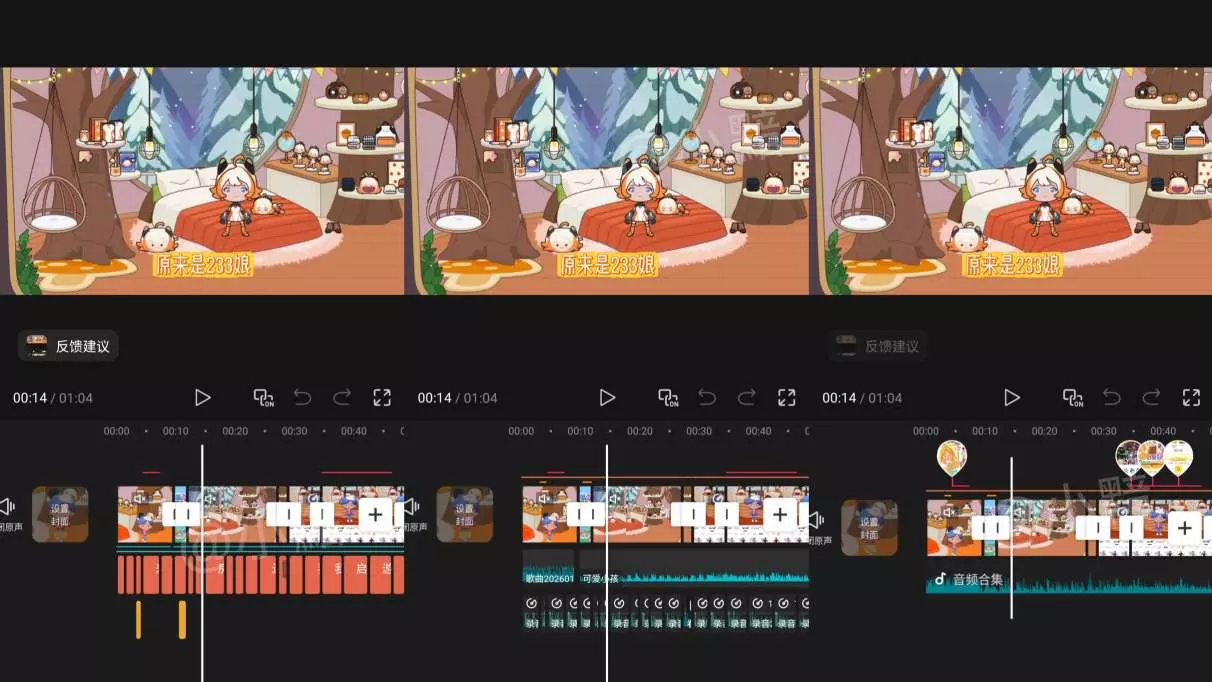This screenshot has height=682, width=1212.
Task: Tap 00:30 on the second screen ruler
Action: (699, 431)
